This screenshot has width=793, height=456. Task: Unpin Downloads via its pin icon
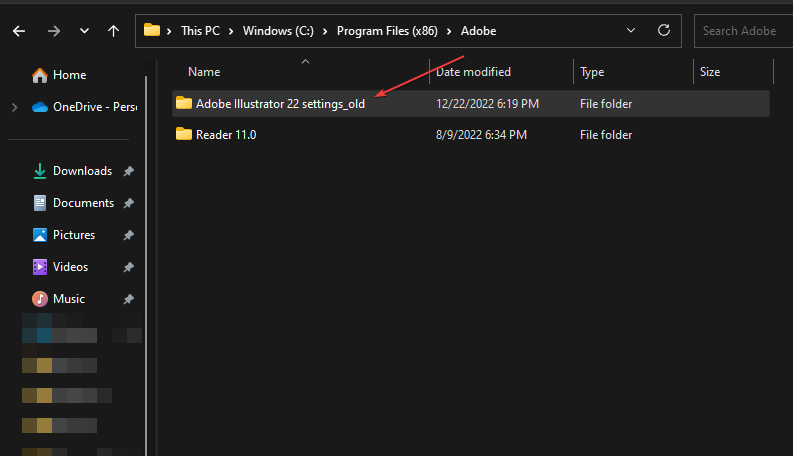128,171
